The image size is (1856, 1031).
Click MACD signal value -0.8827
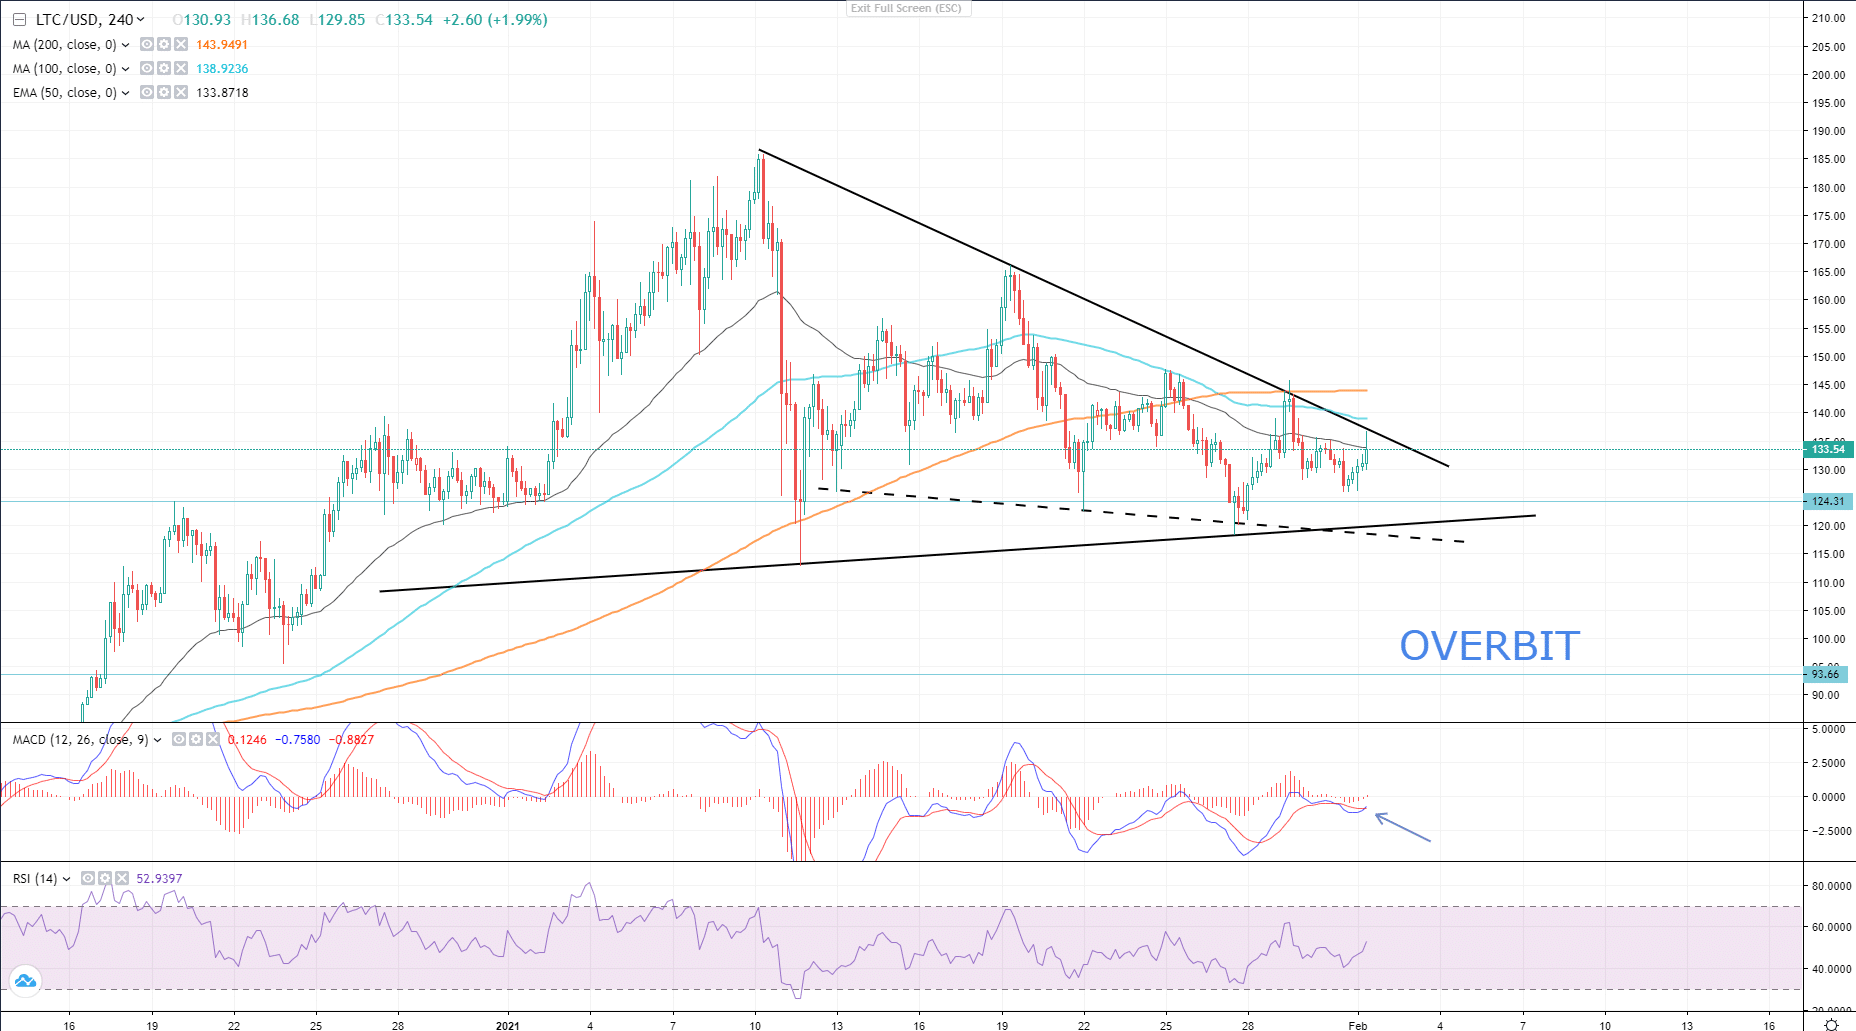point(353,740)
